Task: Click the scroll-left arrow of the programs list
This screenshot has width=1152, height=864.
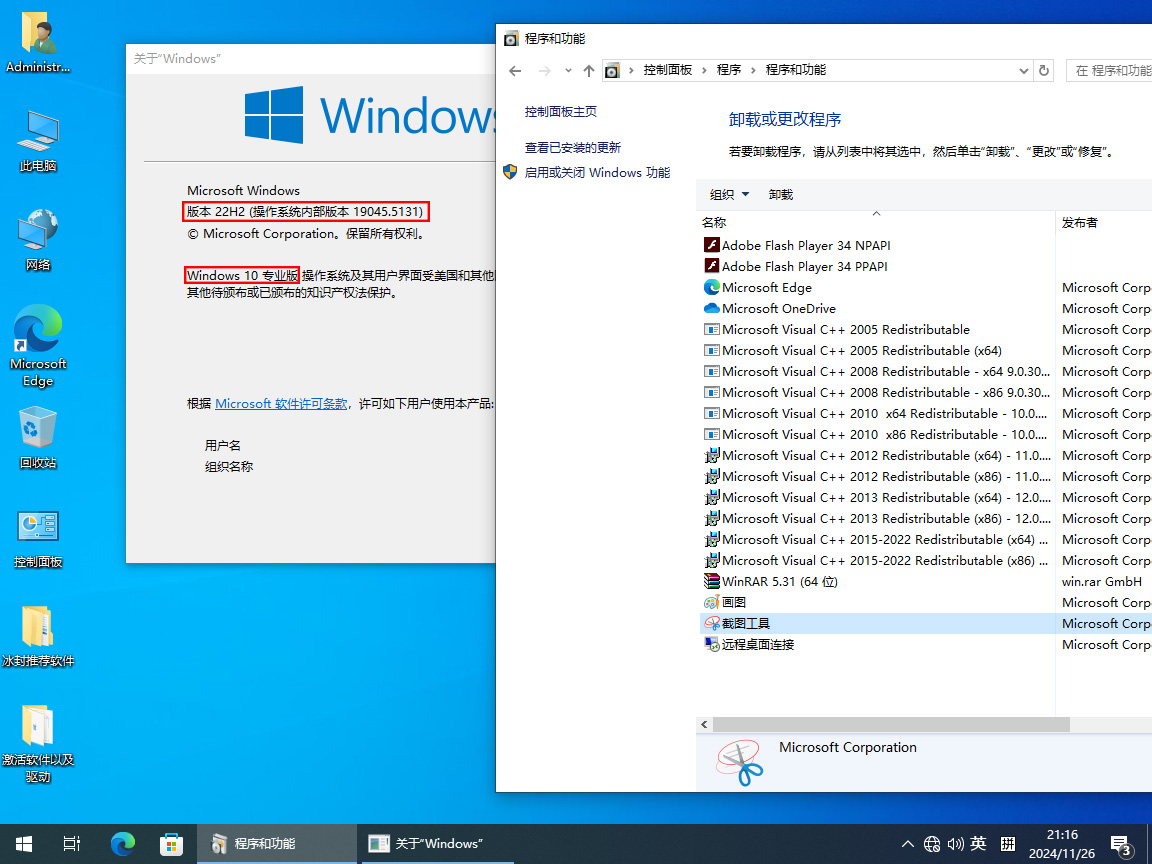Action: click(704, 724)
